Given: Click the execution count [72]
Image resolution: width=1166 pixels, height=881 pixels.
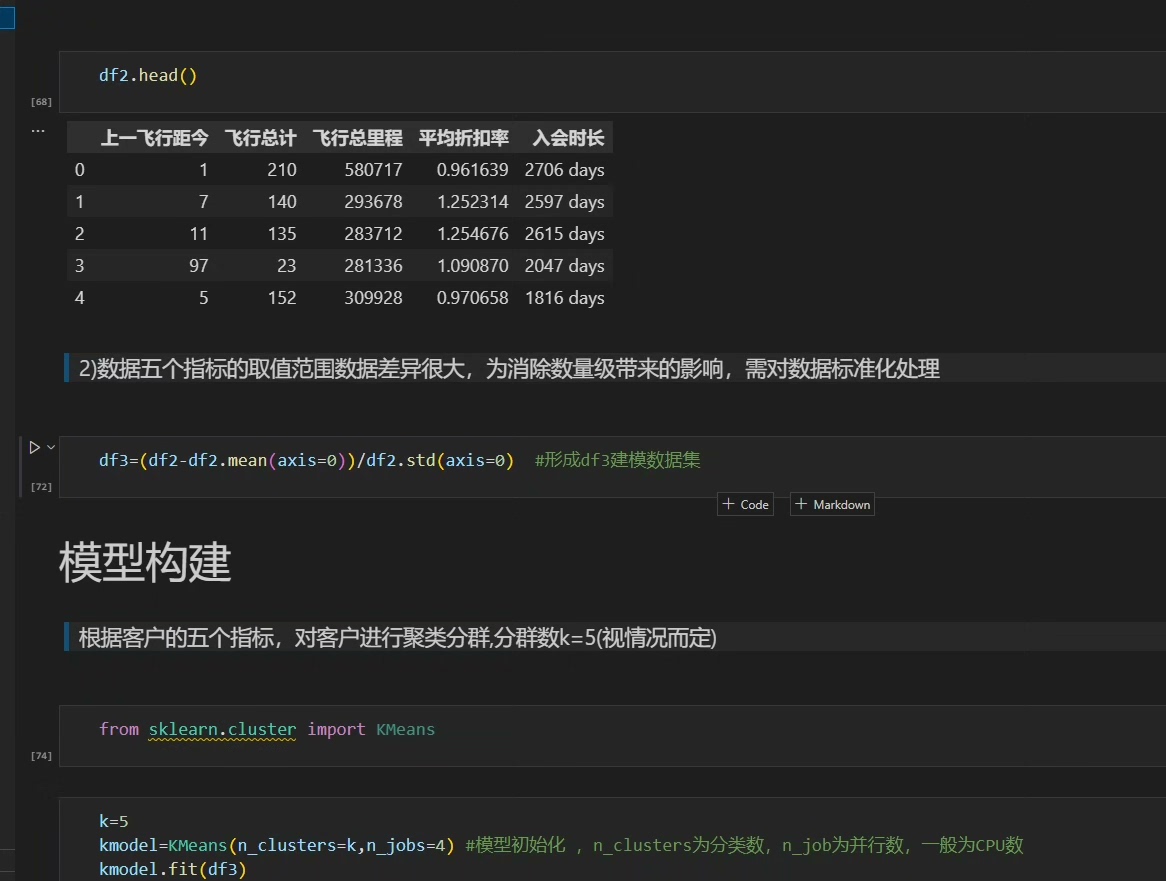Looking at the screenshot, I should [41, 487].
